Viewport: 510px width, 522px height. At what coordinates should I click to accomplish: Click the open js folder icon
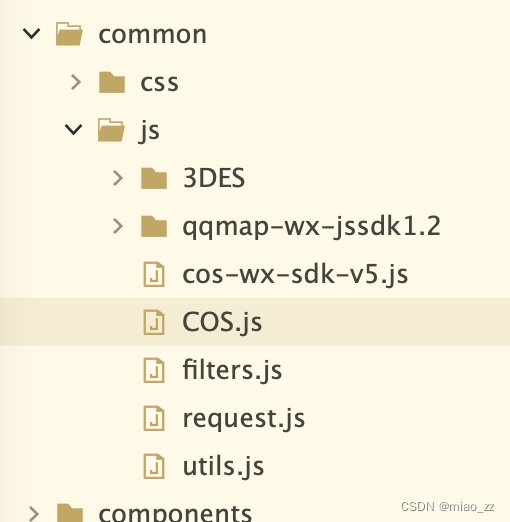(x=111, y=130)
